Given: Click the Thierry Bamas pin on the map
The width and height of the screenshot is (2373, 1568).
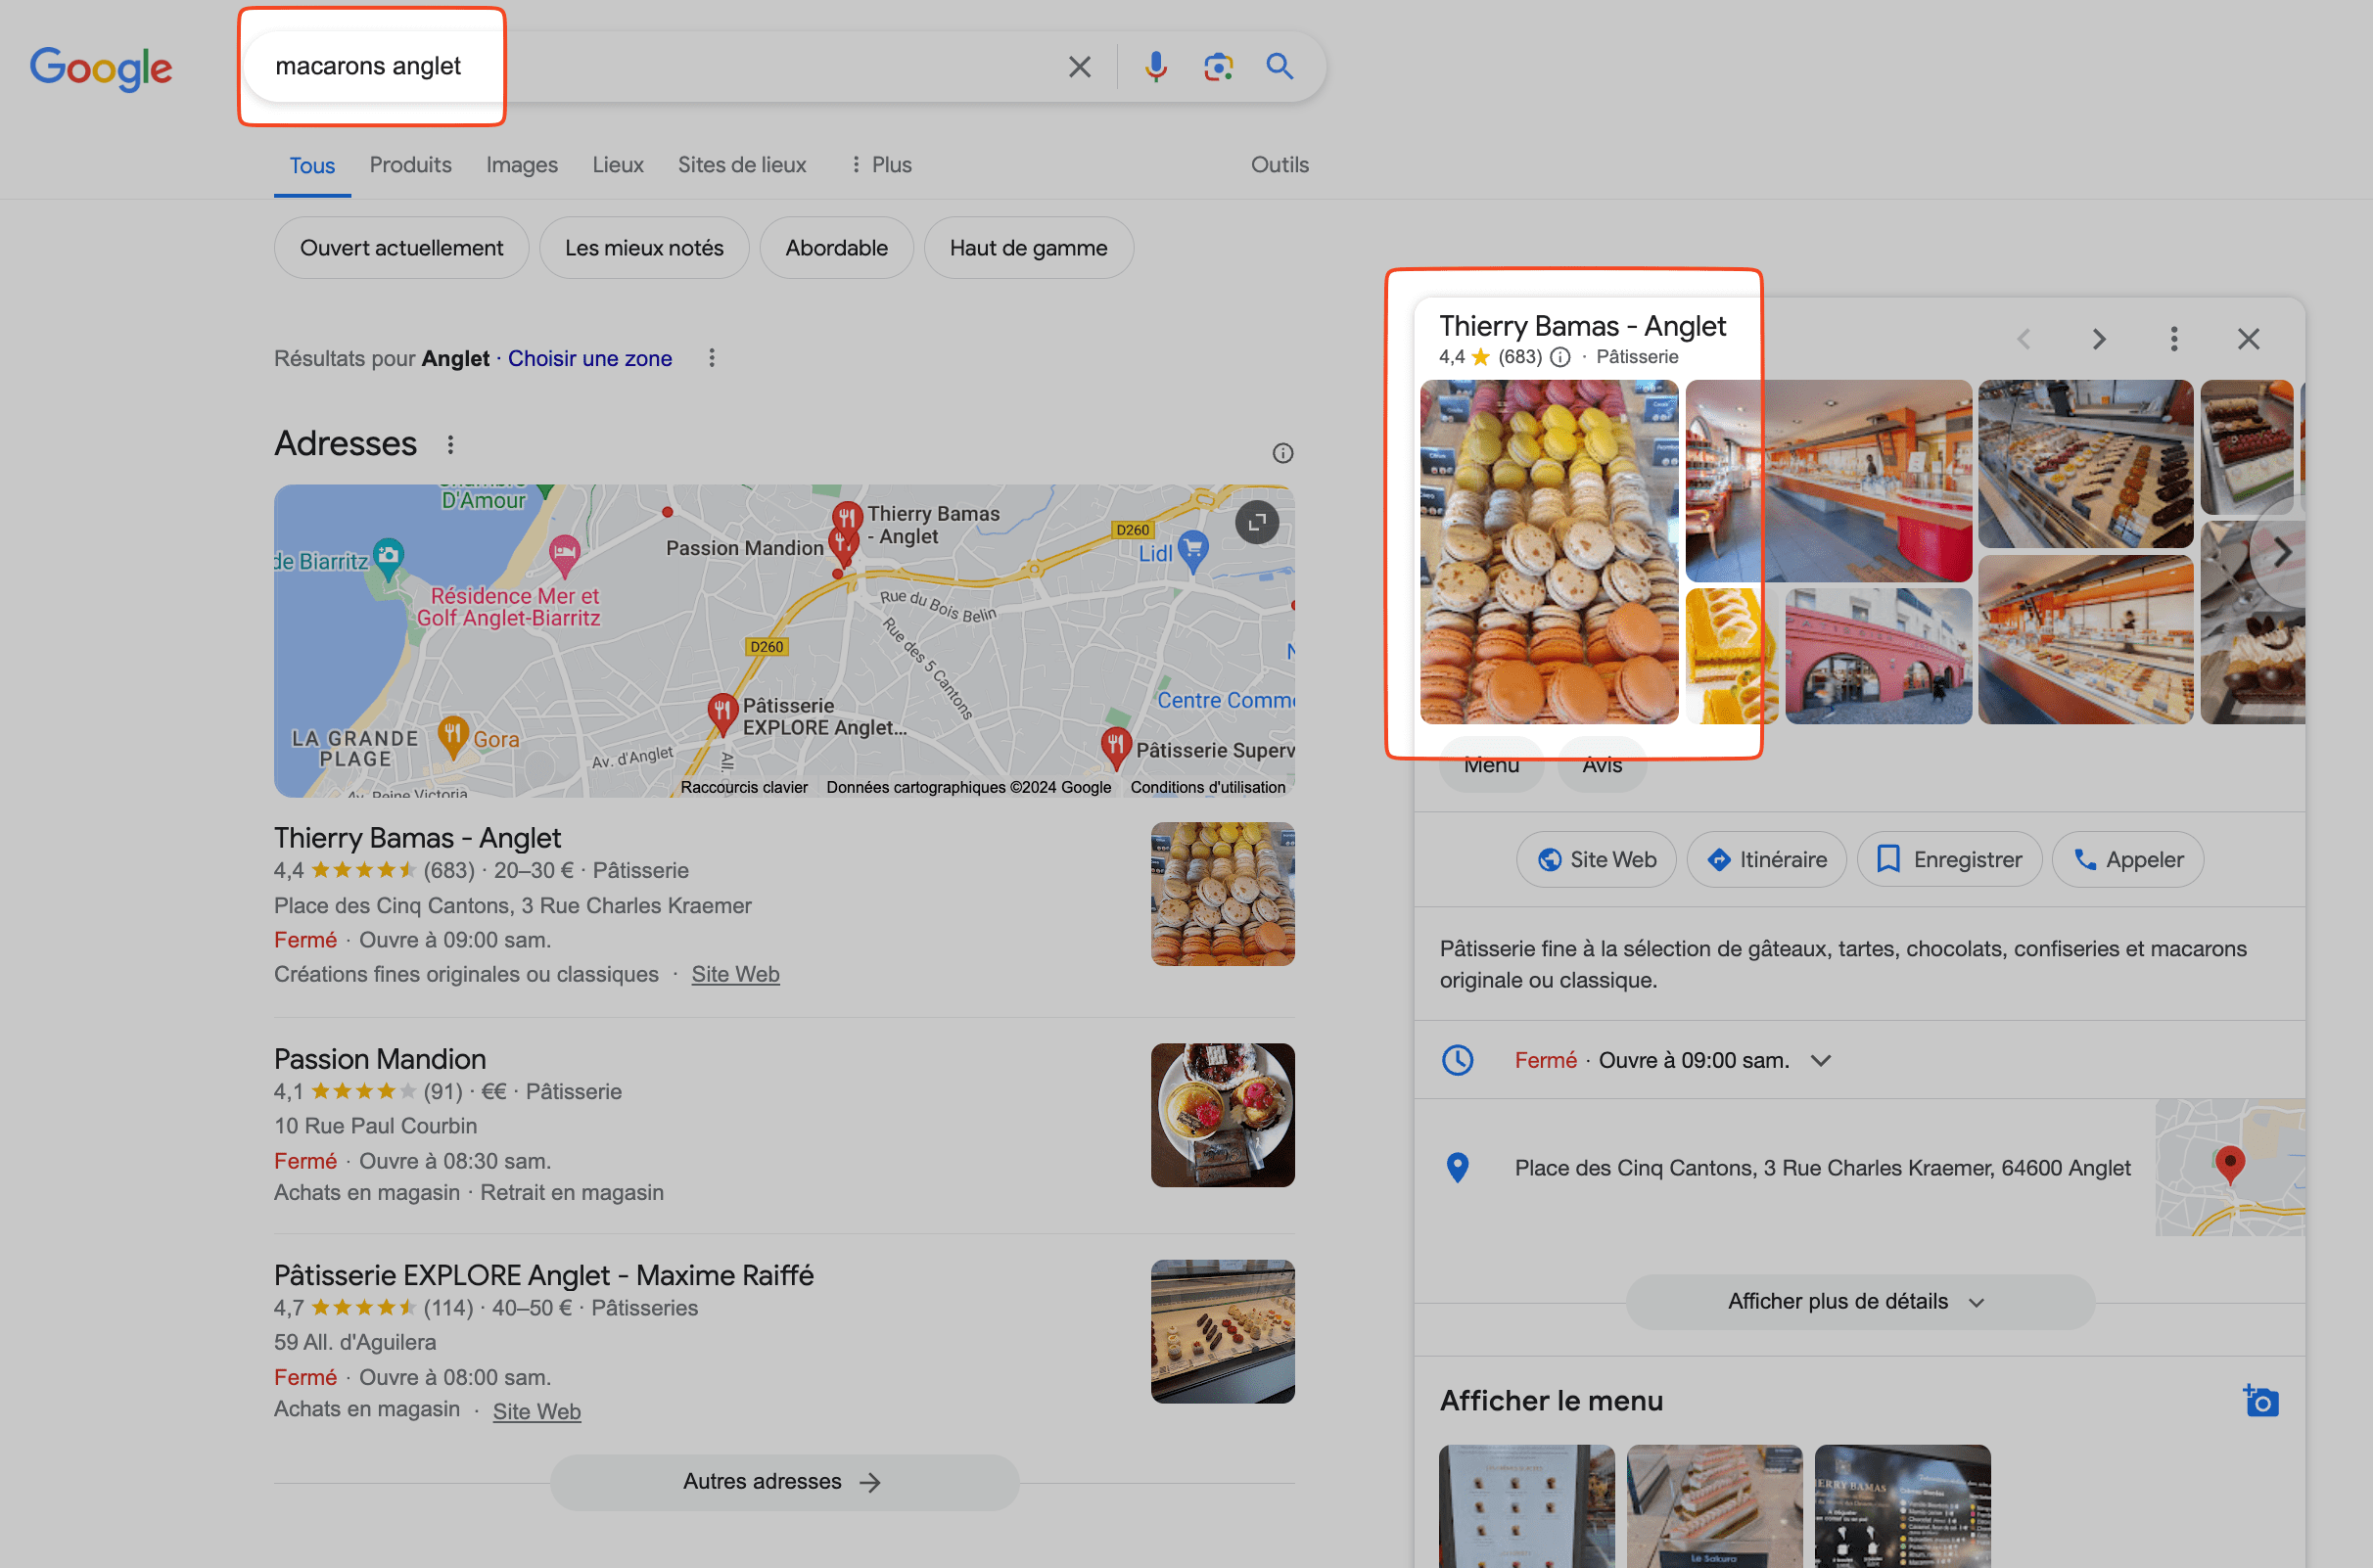Looking at the screenshot, I should click(847, 516).
